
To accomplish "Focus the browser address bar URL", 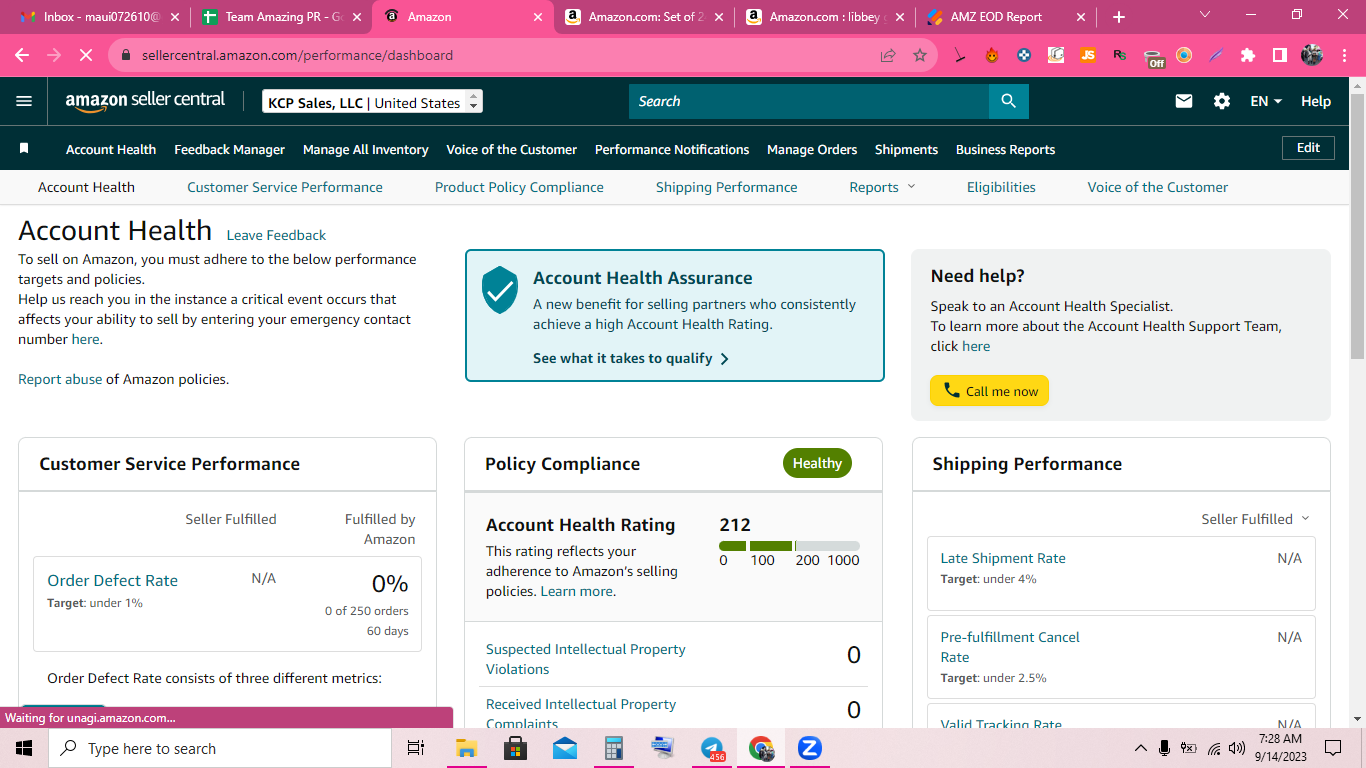I will [x=297, y=55].
